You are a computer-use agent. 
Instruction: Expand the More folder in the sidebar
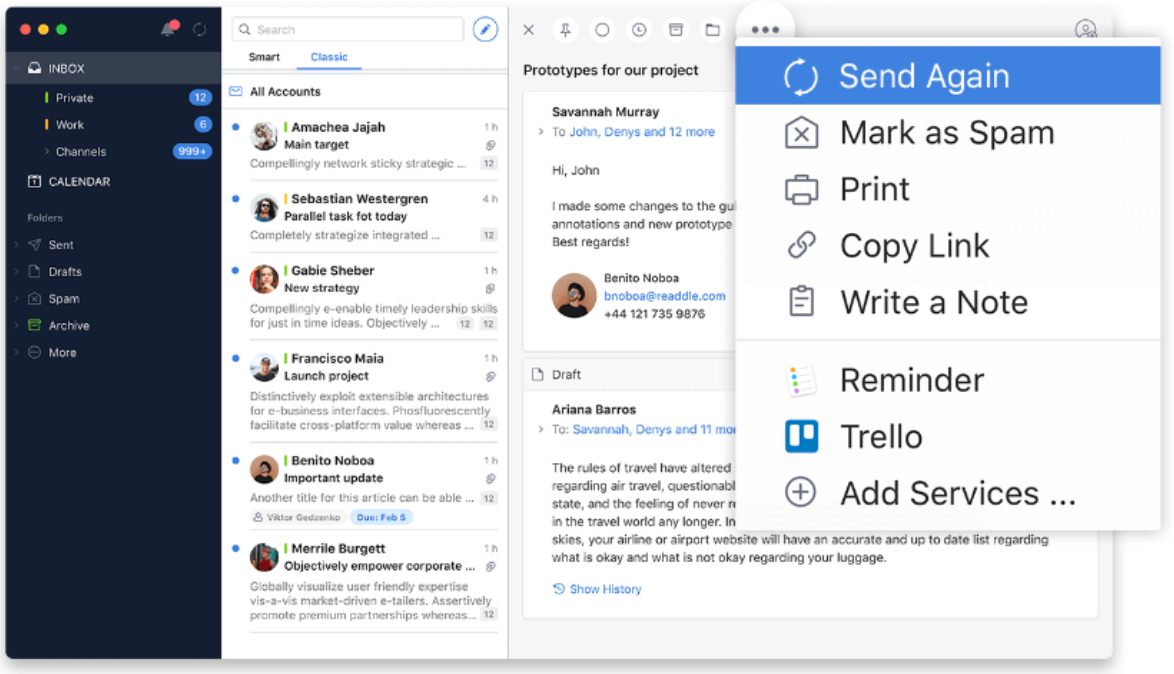coord(16,353)
